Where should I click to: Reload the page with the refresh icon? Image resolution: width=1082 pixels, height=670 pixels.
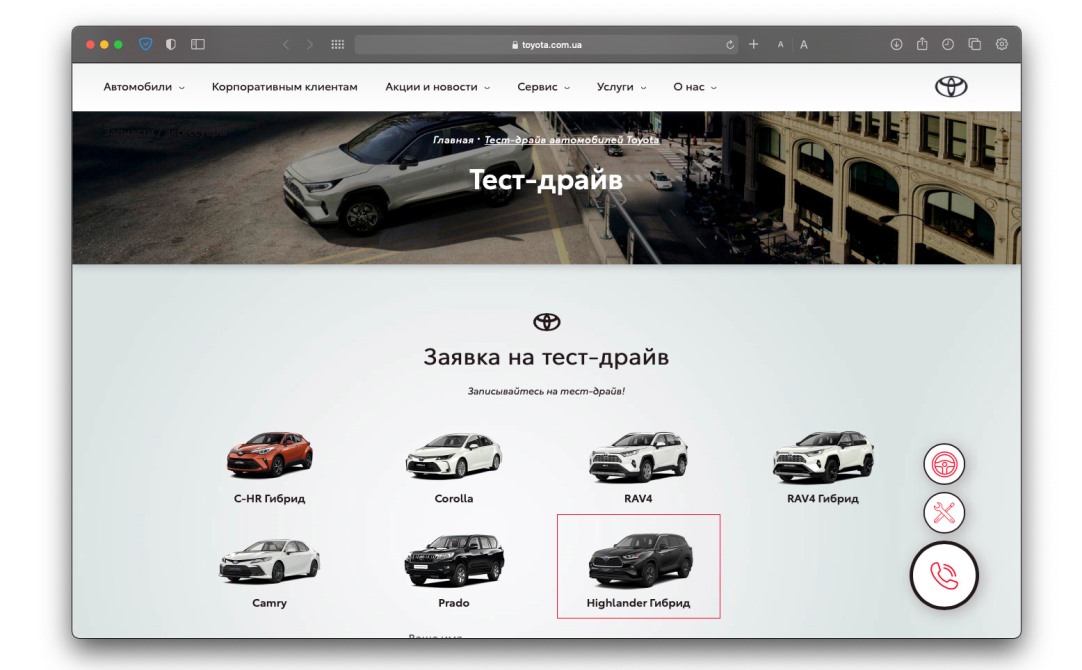click(x=730, y=45)
